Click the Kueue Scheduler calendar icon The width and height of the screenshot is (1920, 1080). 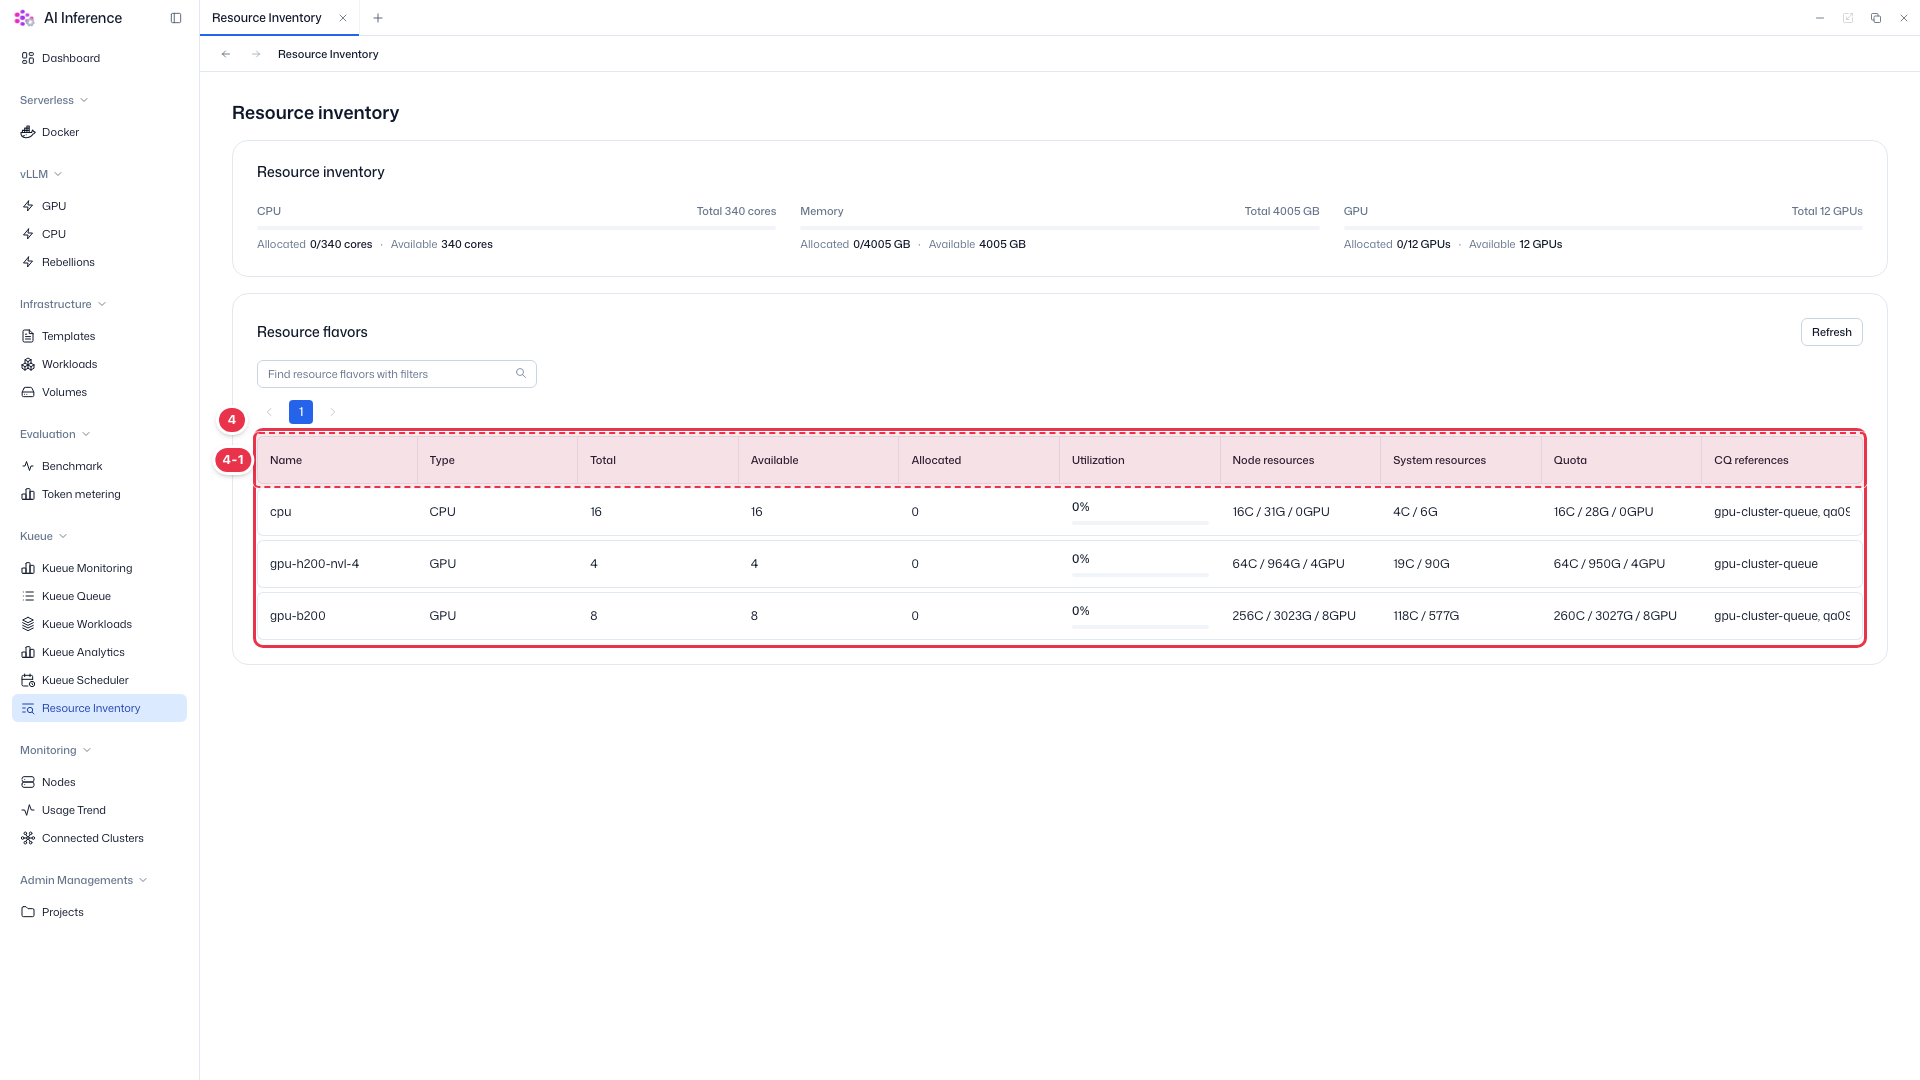28,680
